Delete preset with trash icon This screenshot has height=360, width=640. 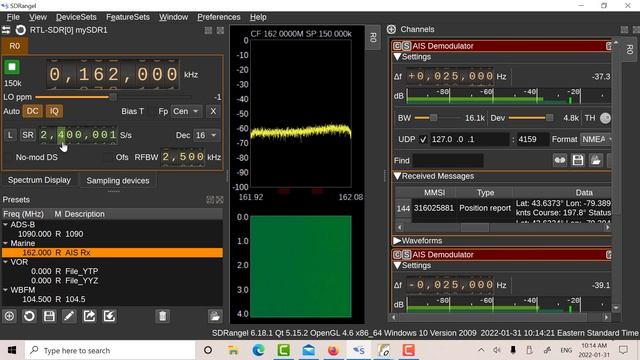[x=162, y=316]
